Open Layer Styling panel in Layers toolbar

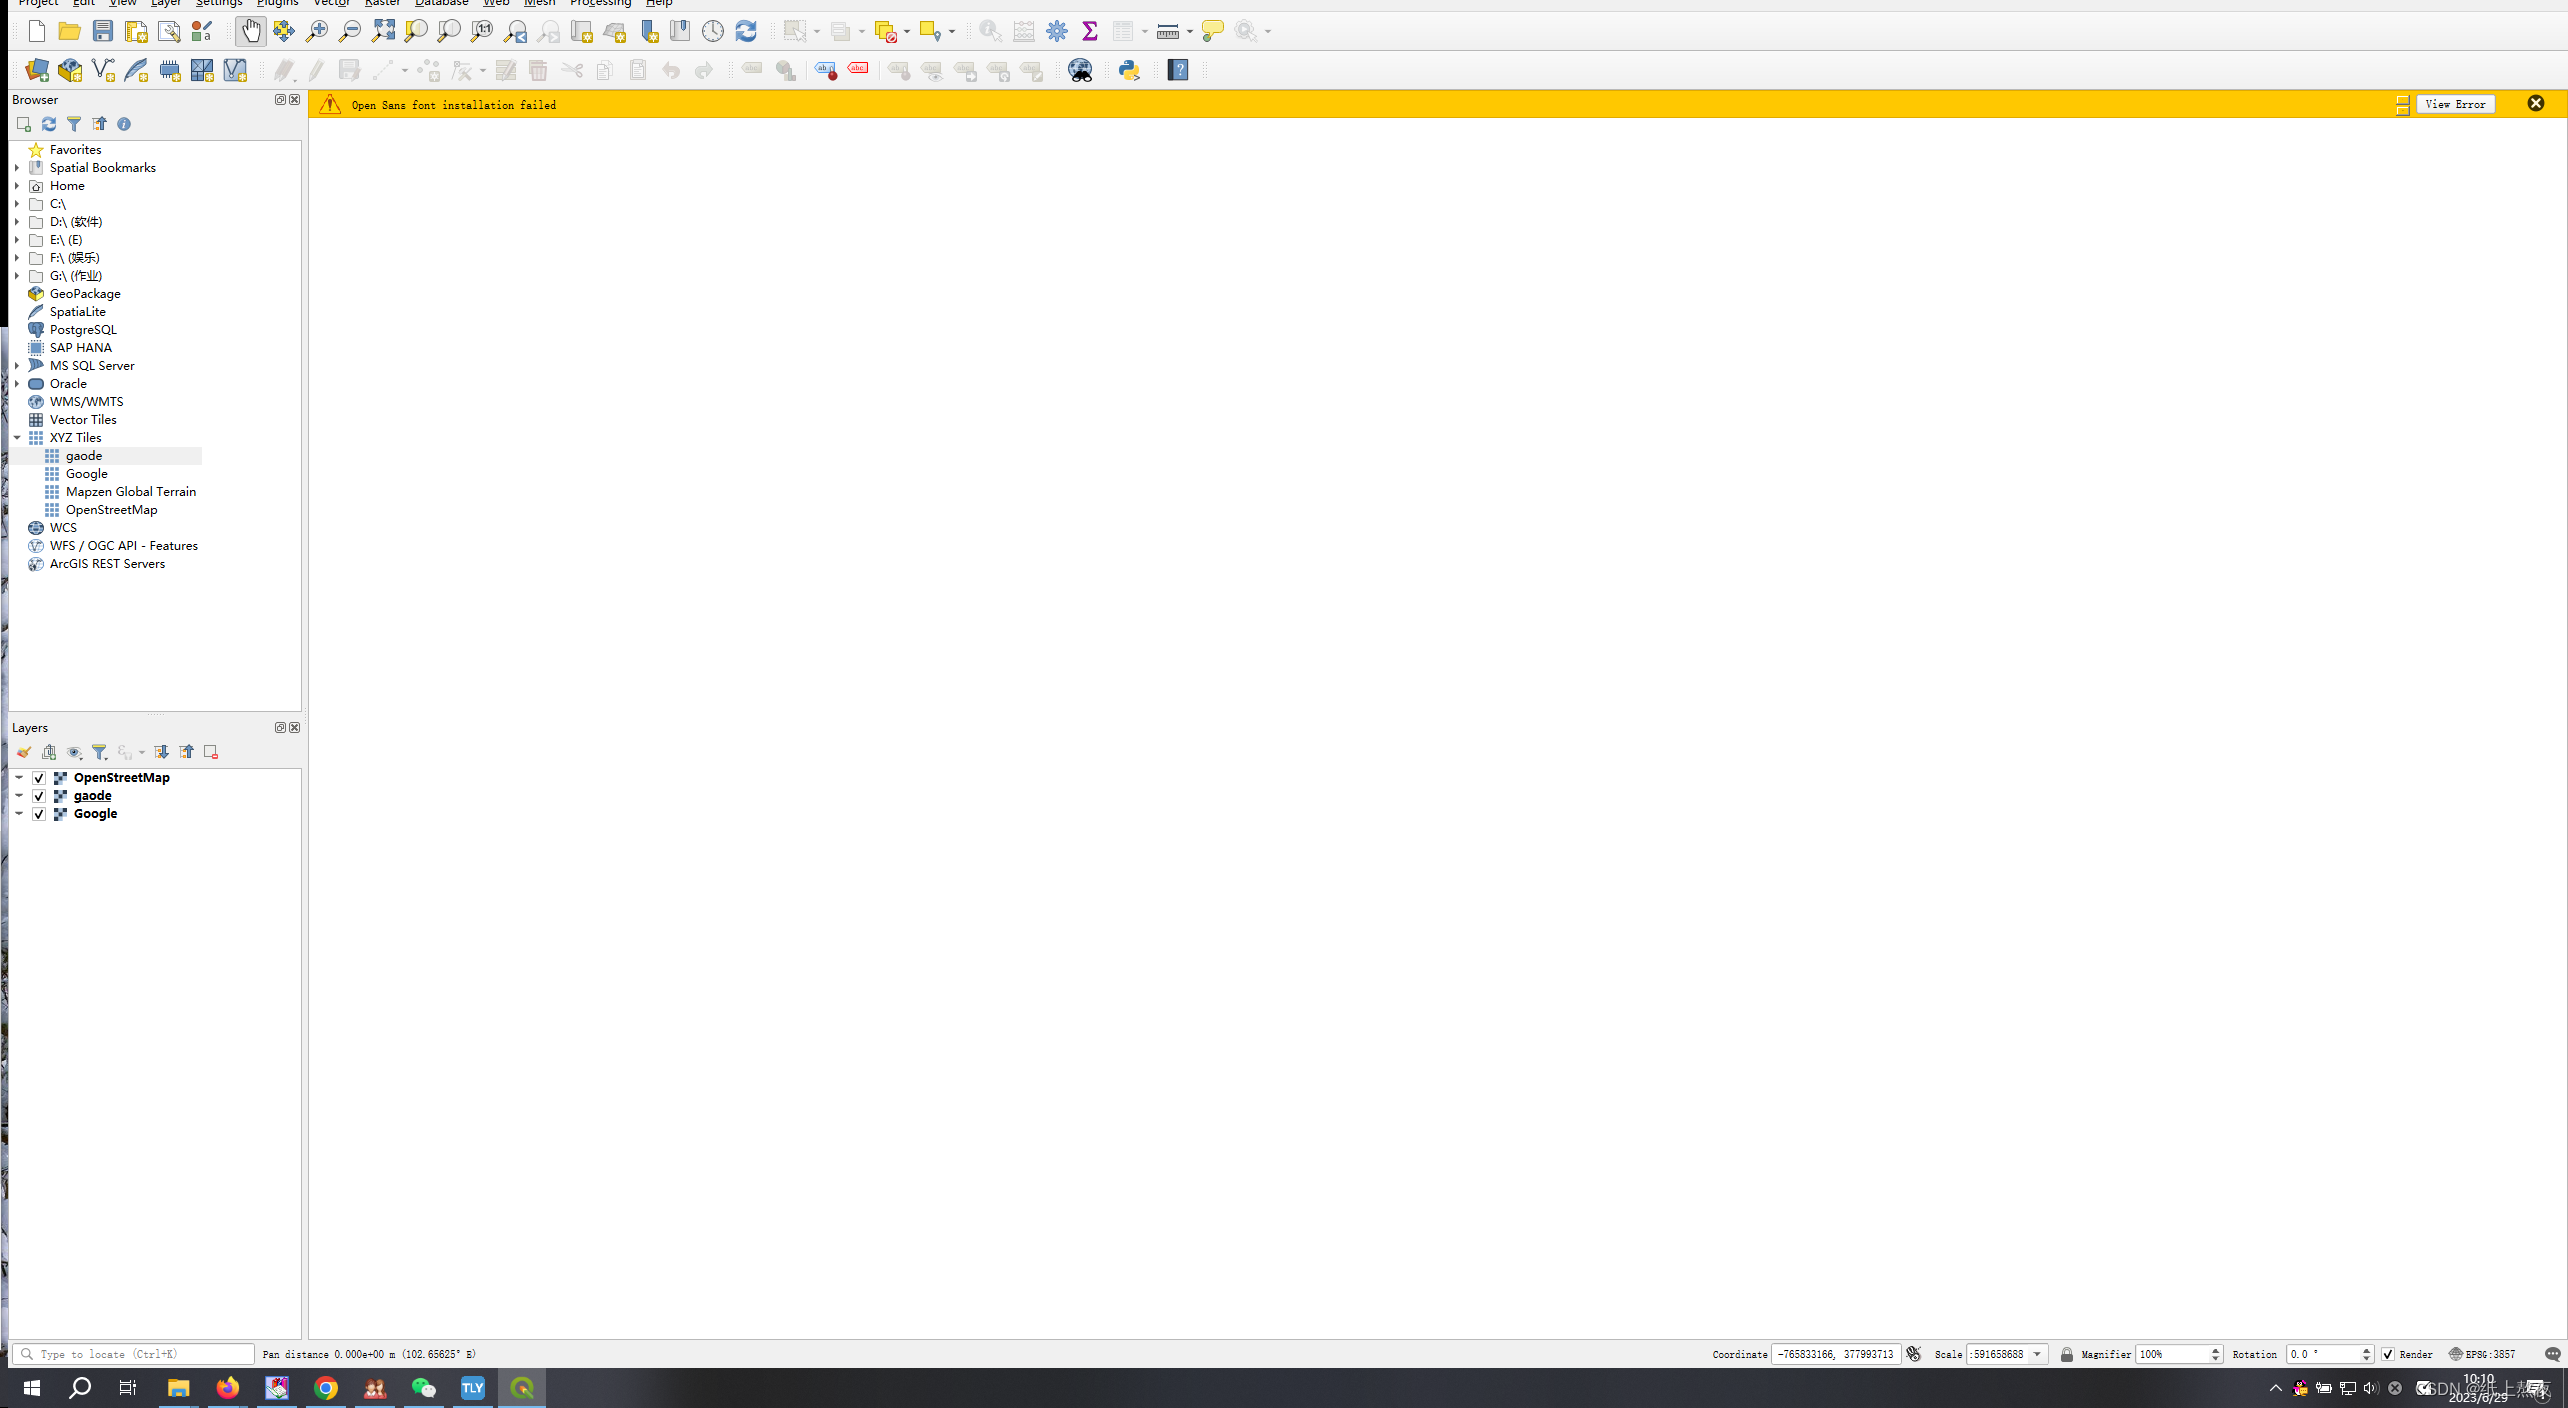point(23,752)
